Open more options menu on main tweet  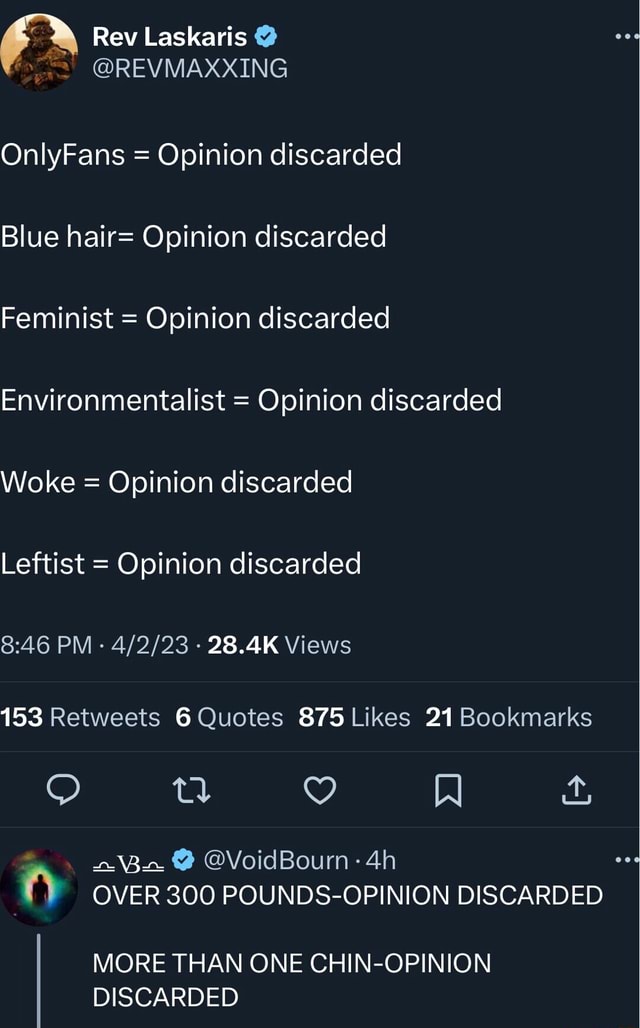point(625,37)
